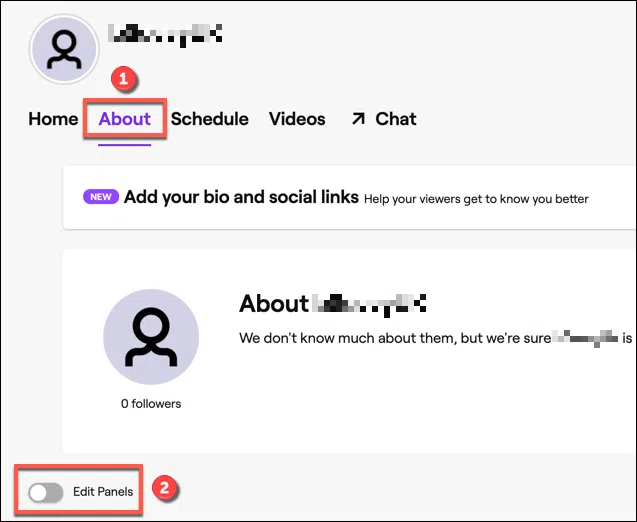Click the large avatar in About panel
Screen dimensions: 637x522
pos(151,337)
